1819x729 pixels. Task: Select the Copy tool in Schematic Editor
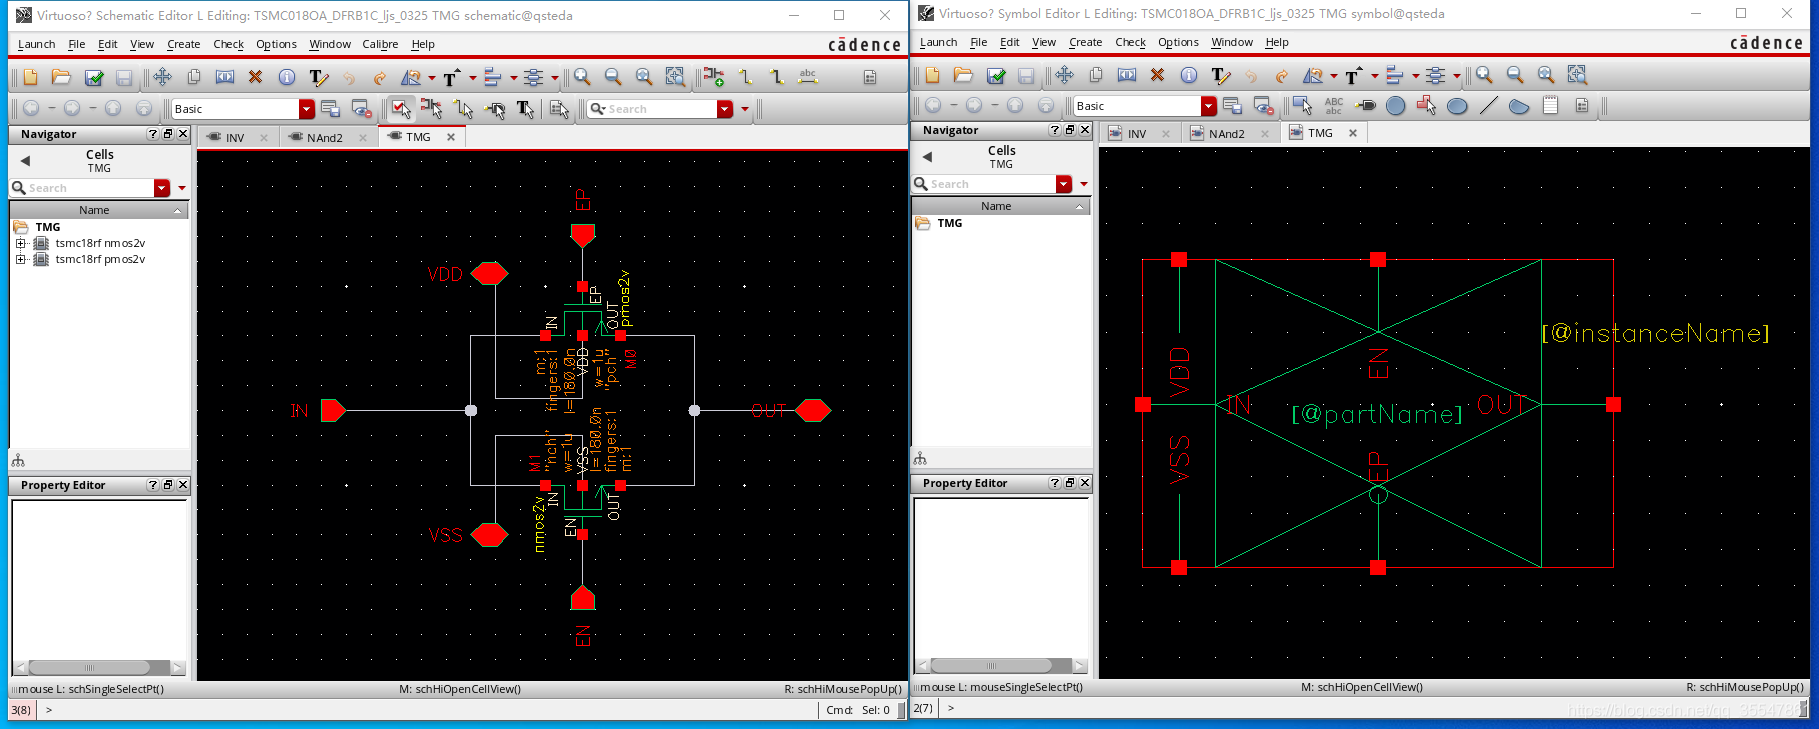[x=194, y=77]
